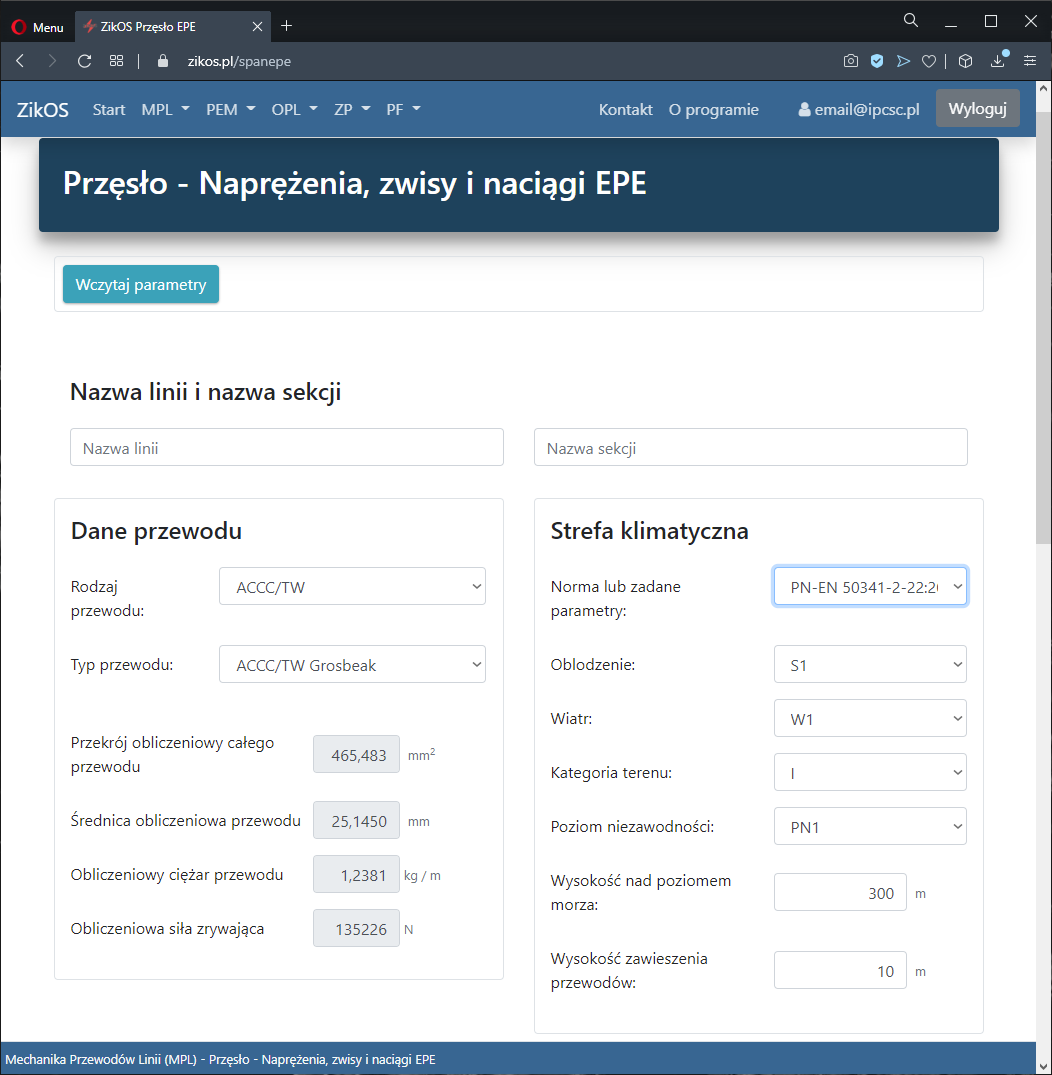
Task: Open the Oblodzenie S1 dropdown
Action: (870, 665)
